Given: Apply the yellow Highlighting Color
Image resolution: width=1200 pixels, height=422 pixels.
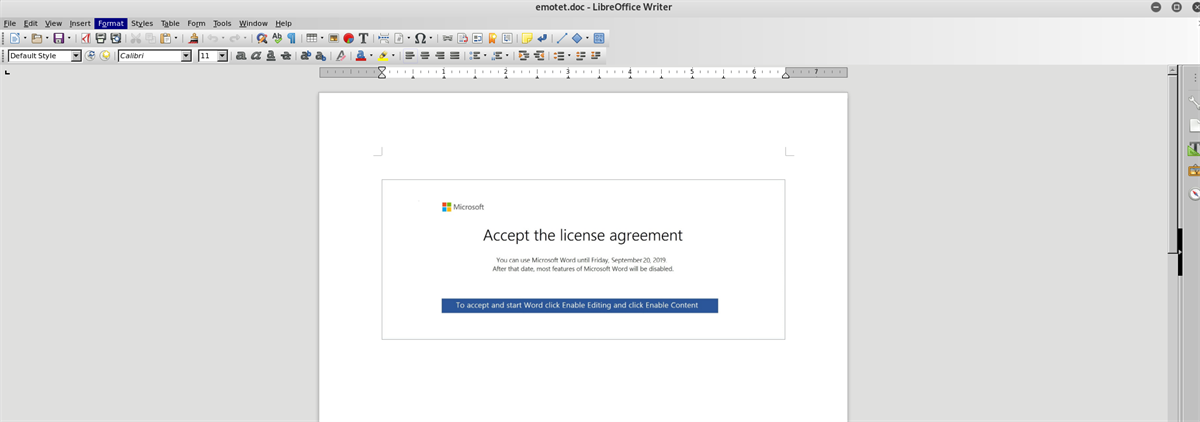Looking at the screenshot, I should (x=383, y=55).
